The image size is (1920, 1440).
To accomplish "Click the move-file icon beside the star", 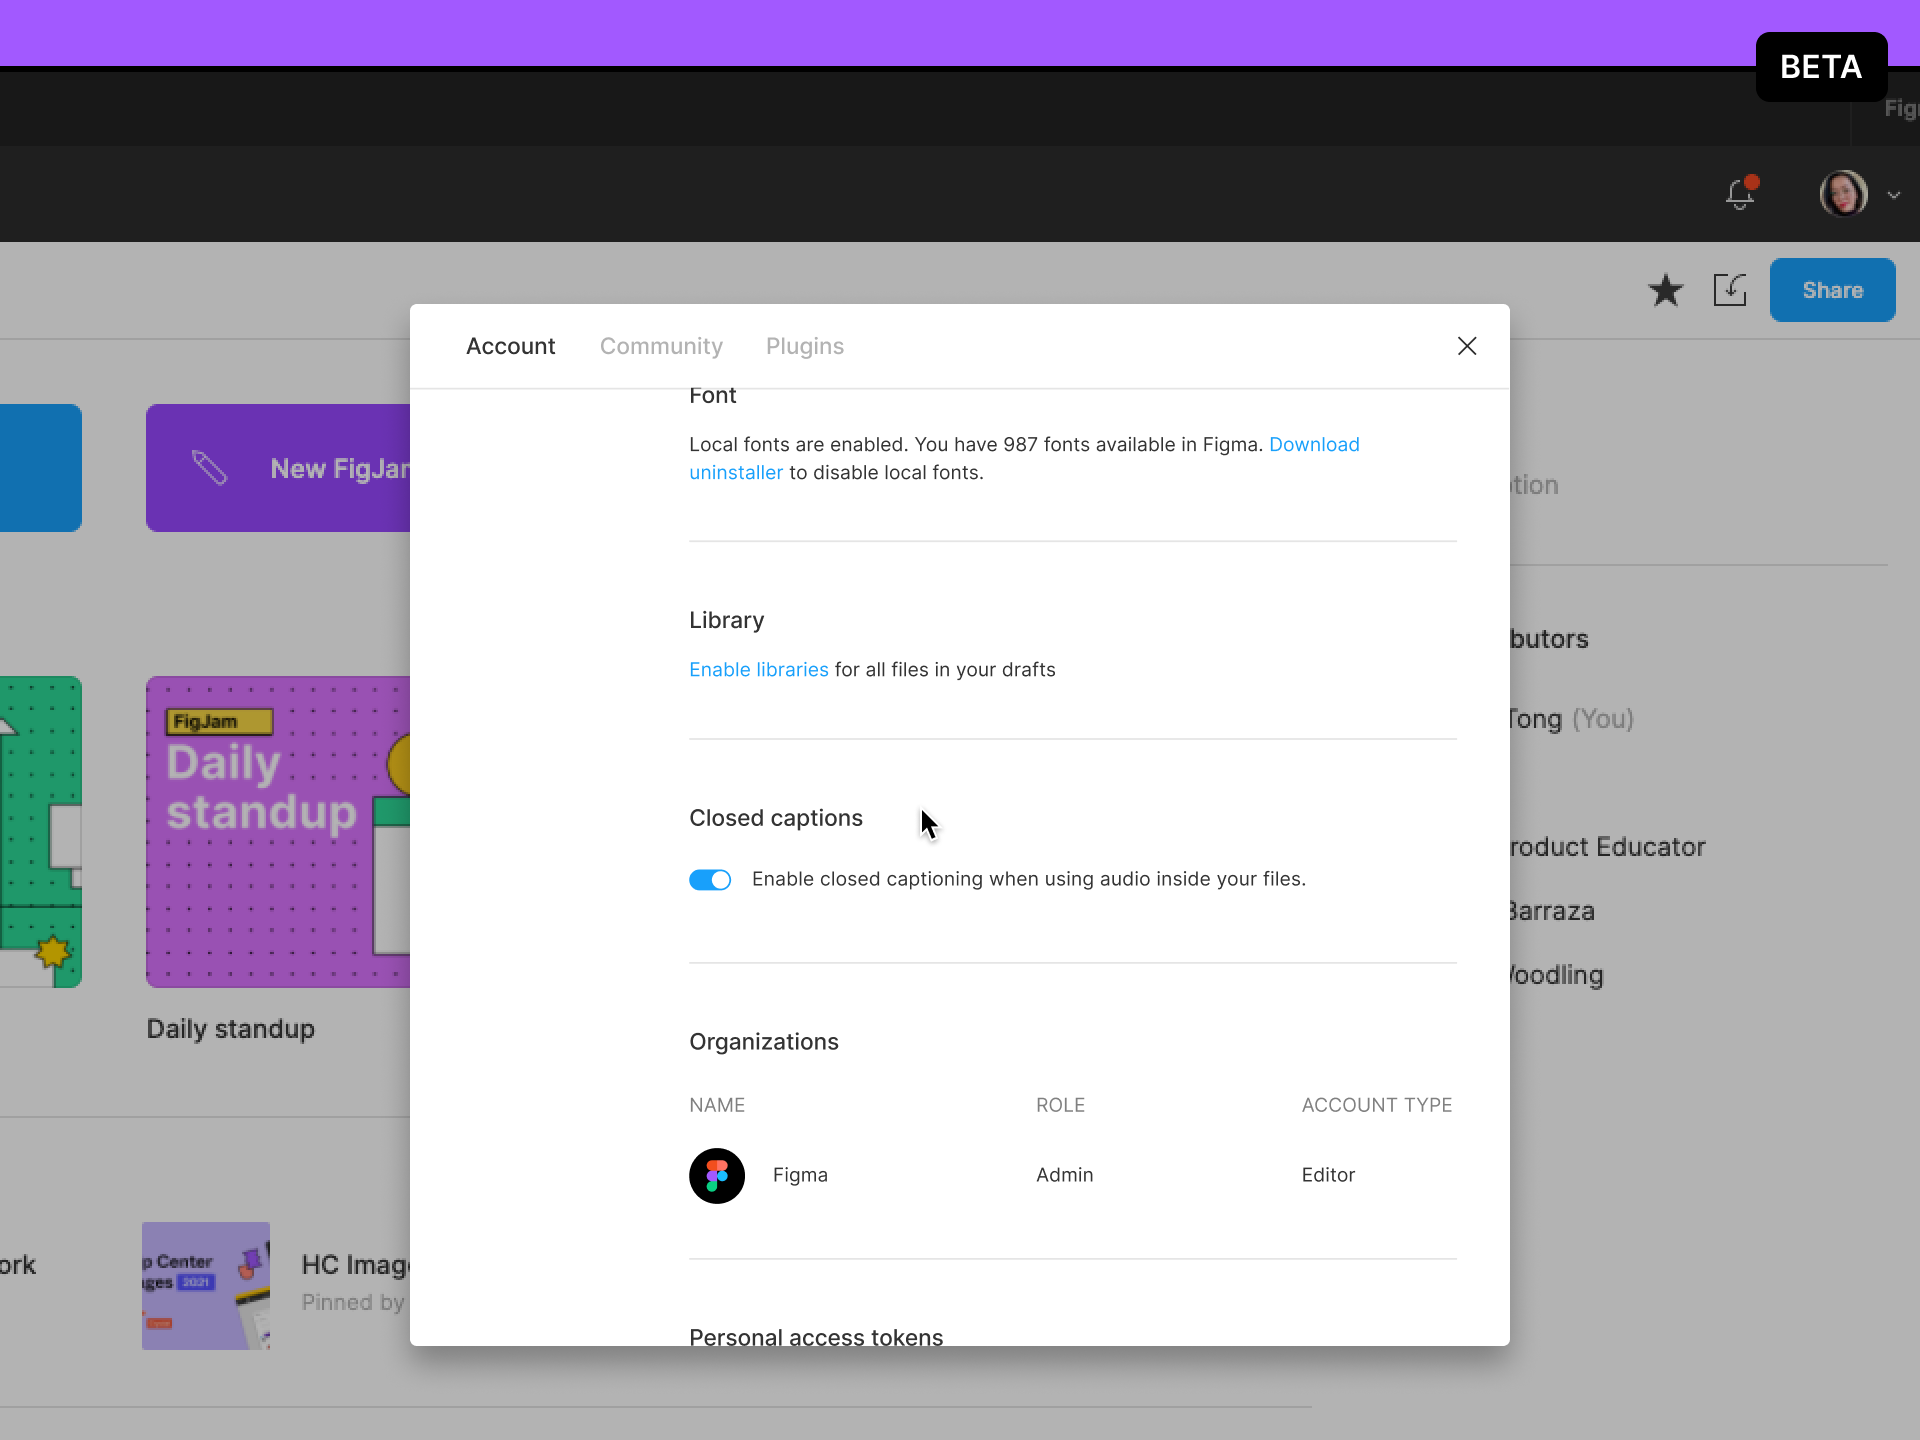I will coord(1731,290).
